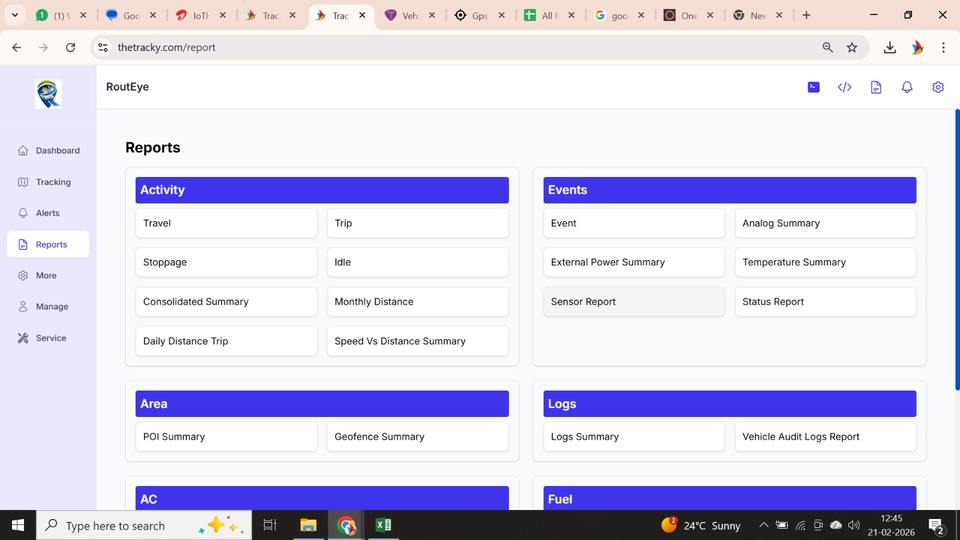
Task: Open the Event report
Action: [634, 223]
